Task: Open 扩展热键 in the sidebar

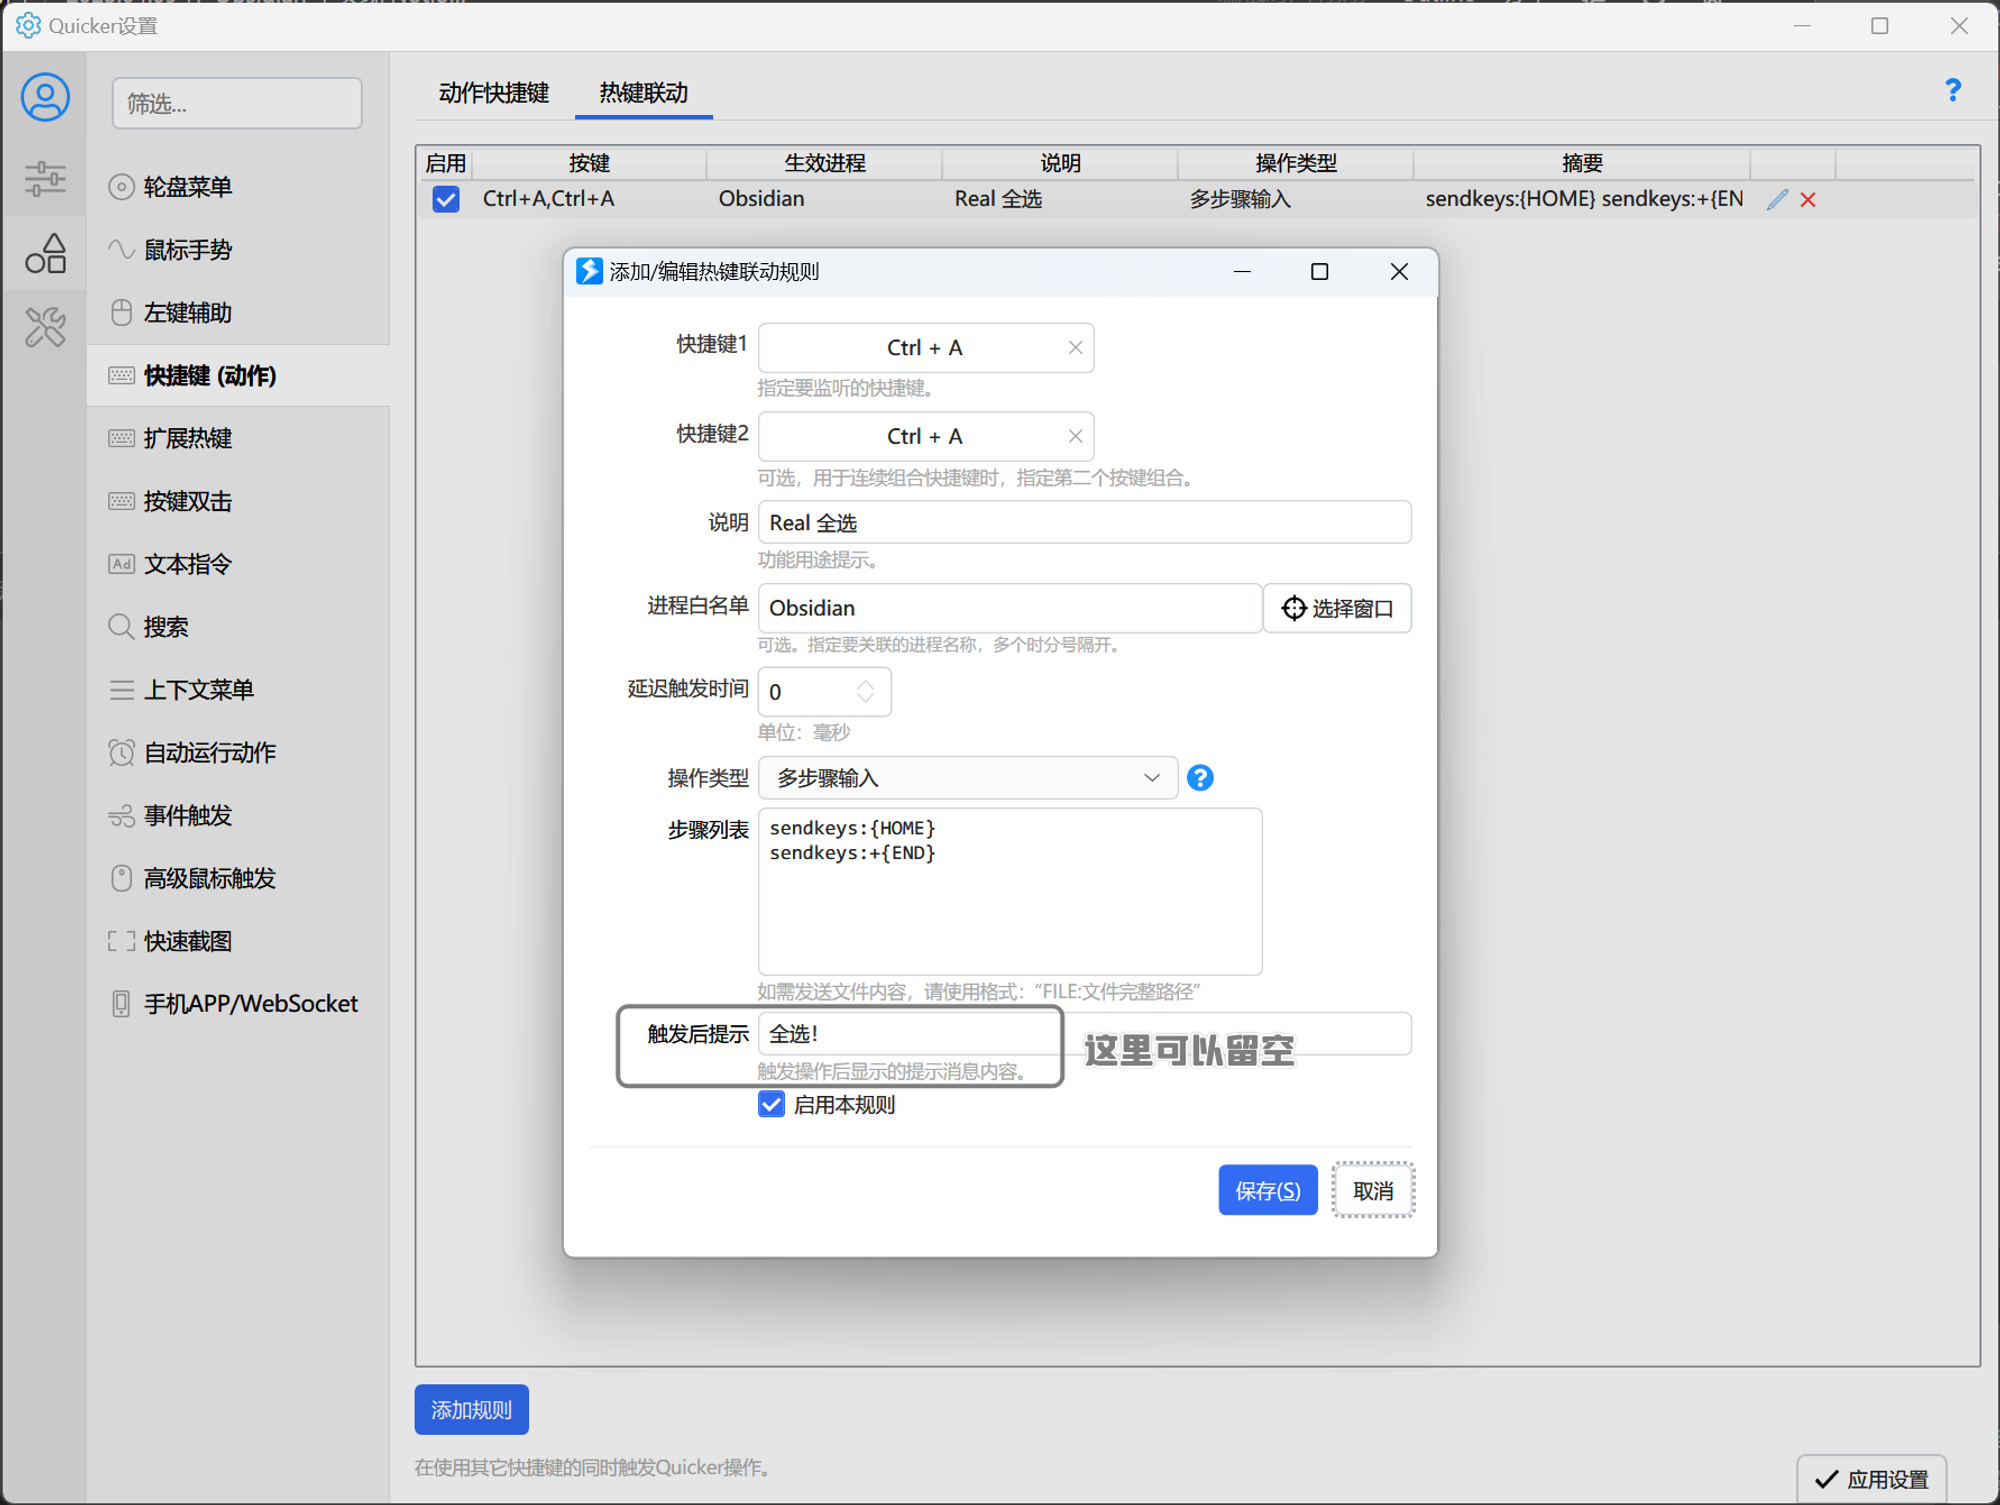Action: pyautogui.click(x=188, y=438)
